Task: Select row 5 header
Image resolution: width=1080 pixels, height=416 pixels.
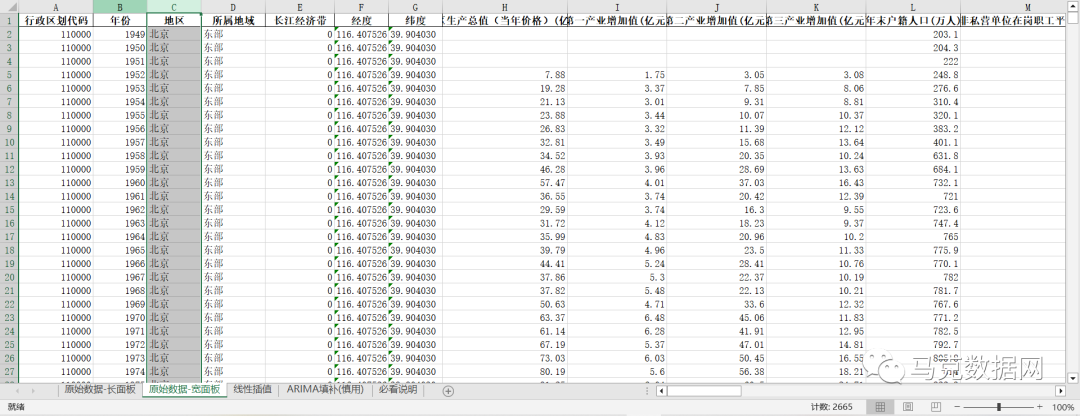Action: 9,74
